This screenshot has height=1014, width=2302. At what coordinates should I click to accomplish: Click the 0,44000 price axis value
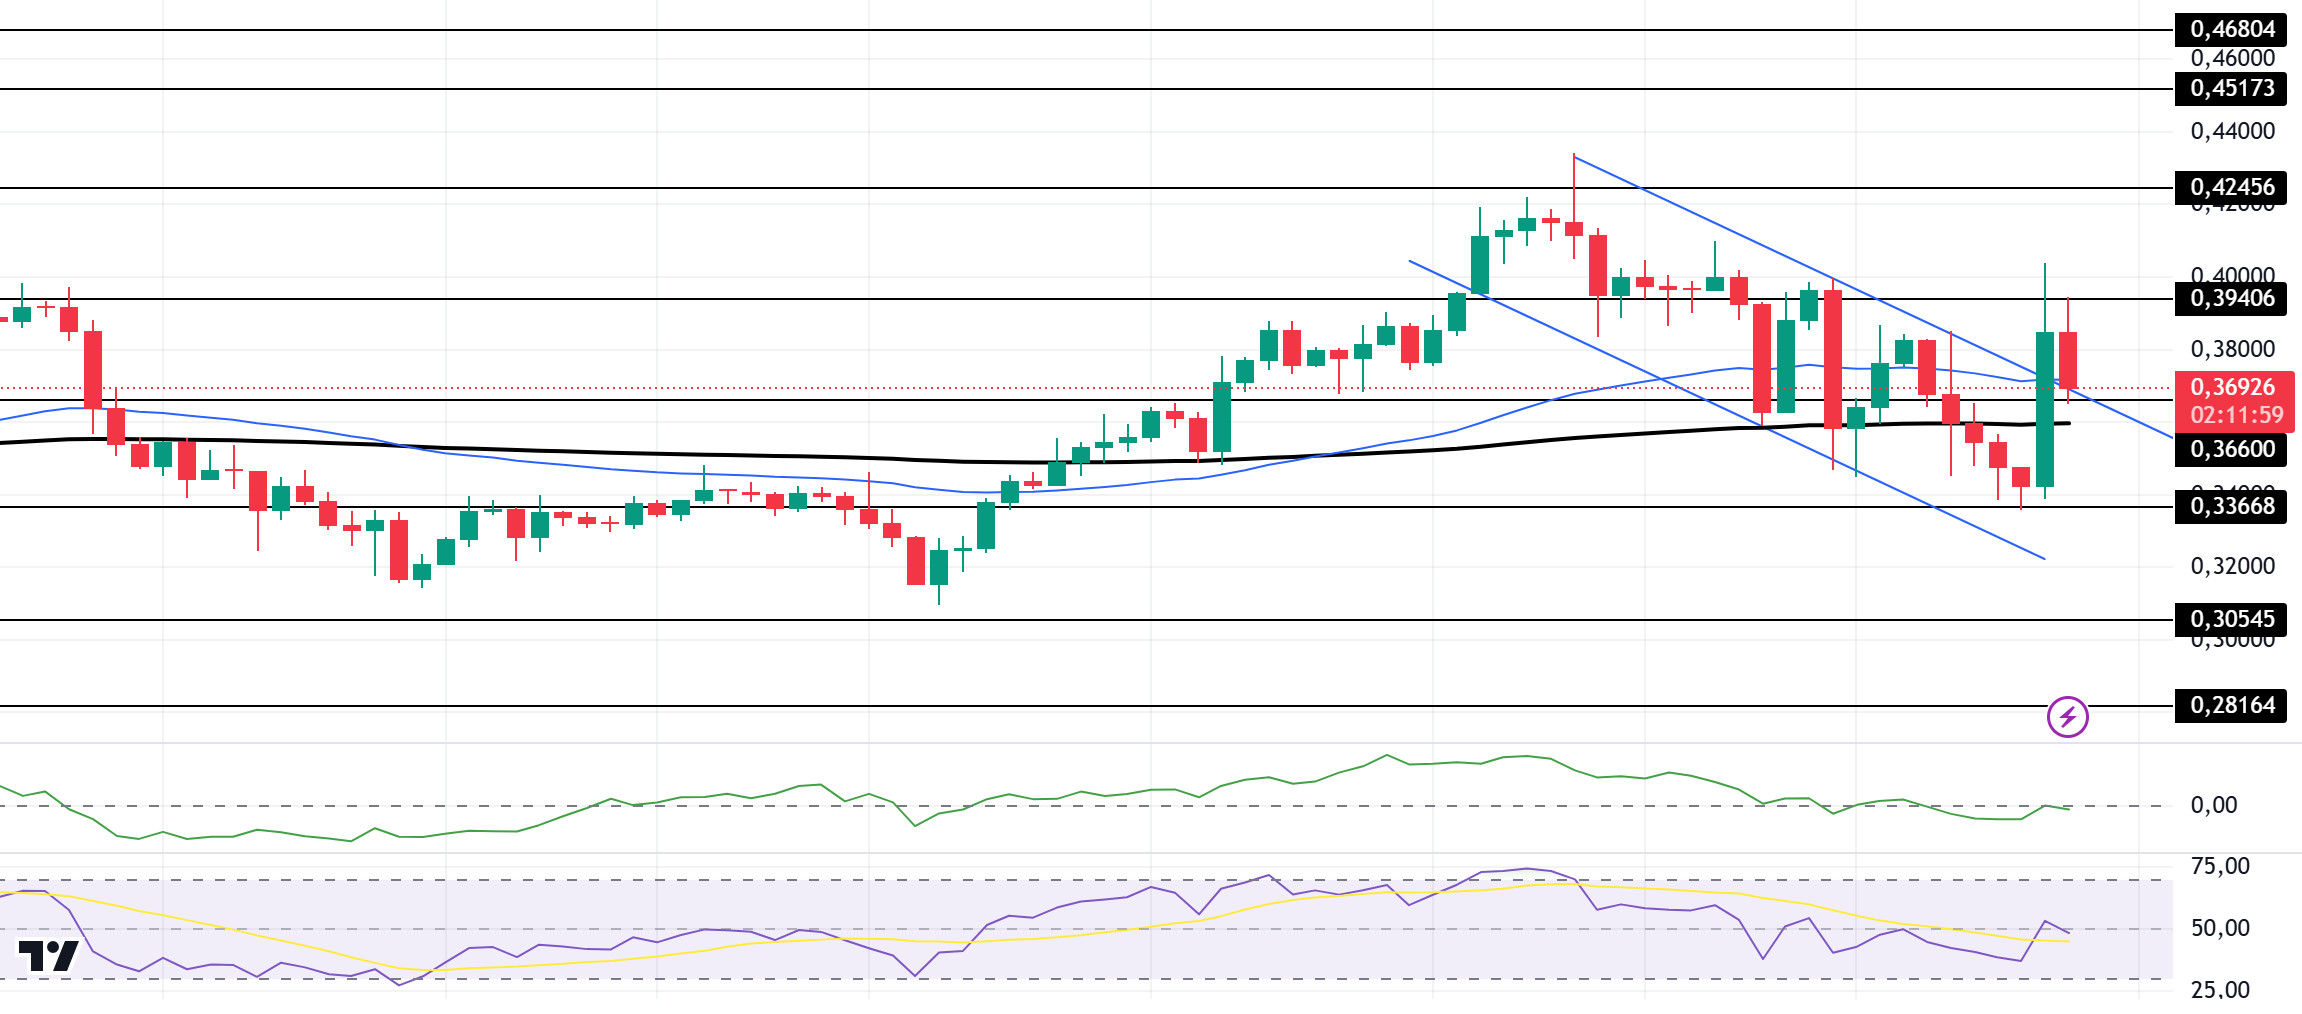pyautogui.click(x=2233, y=132)
